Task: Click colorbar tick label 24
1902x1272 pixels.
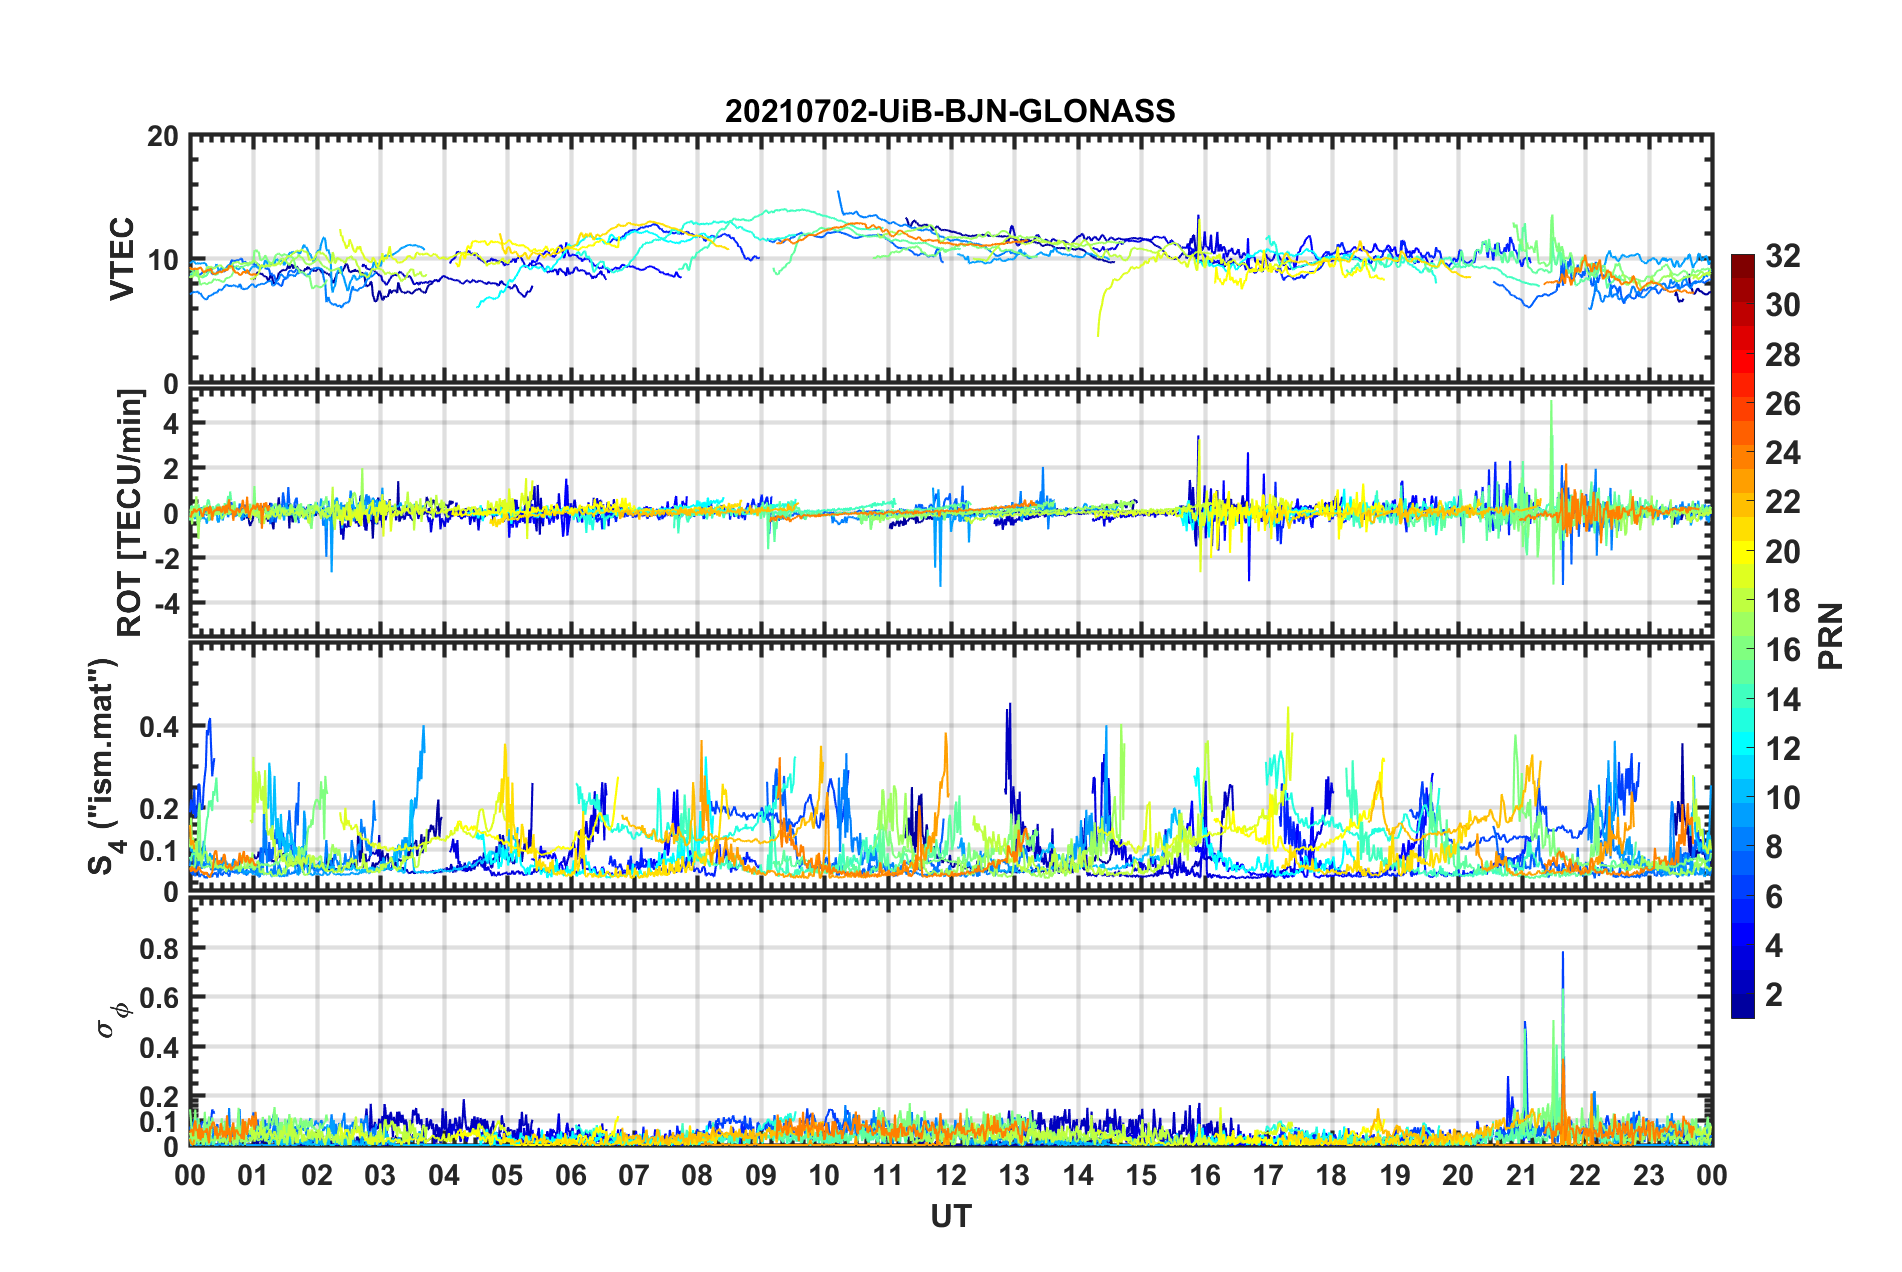Action: (1782, 453)
